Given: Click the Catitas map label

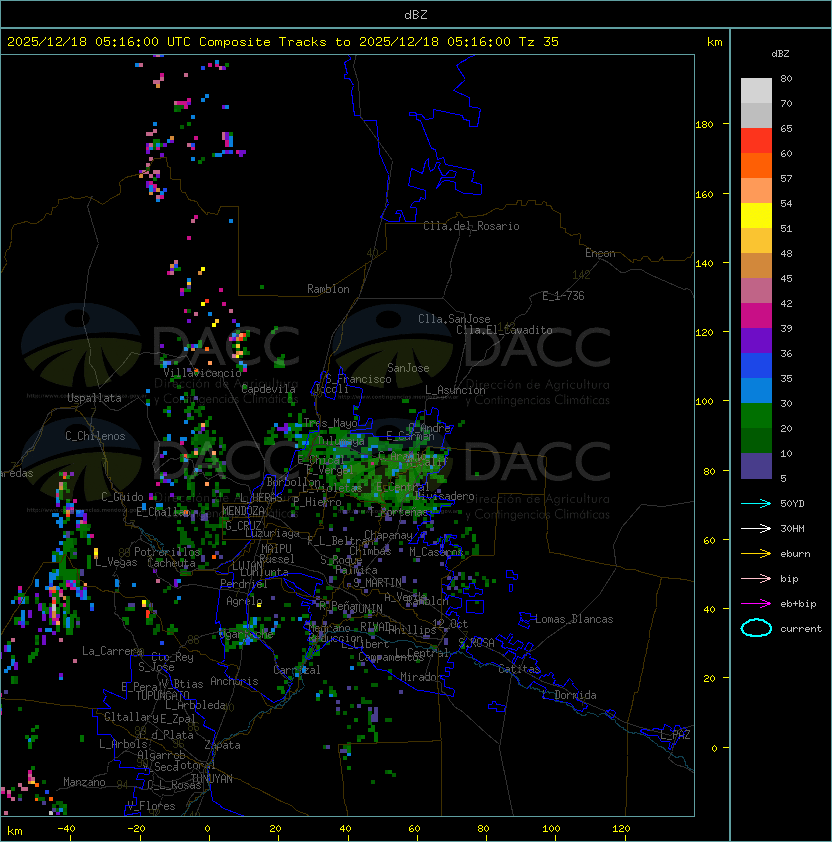Looking at the screenshot, I should coord(519,669).
